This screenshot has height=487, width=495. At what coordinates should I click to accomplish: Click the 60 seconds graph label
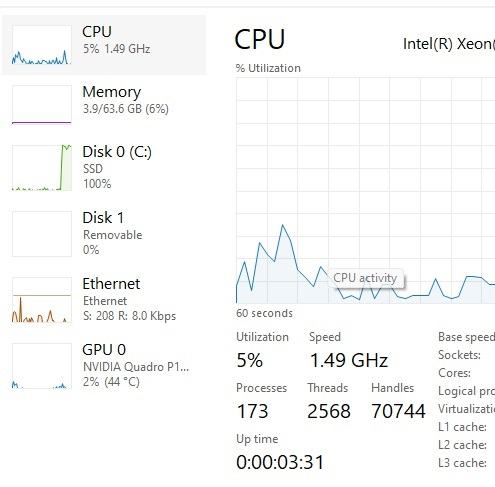point(264,313)
